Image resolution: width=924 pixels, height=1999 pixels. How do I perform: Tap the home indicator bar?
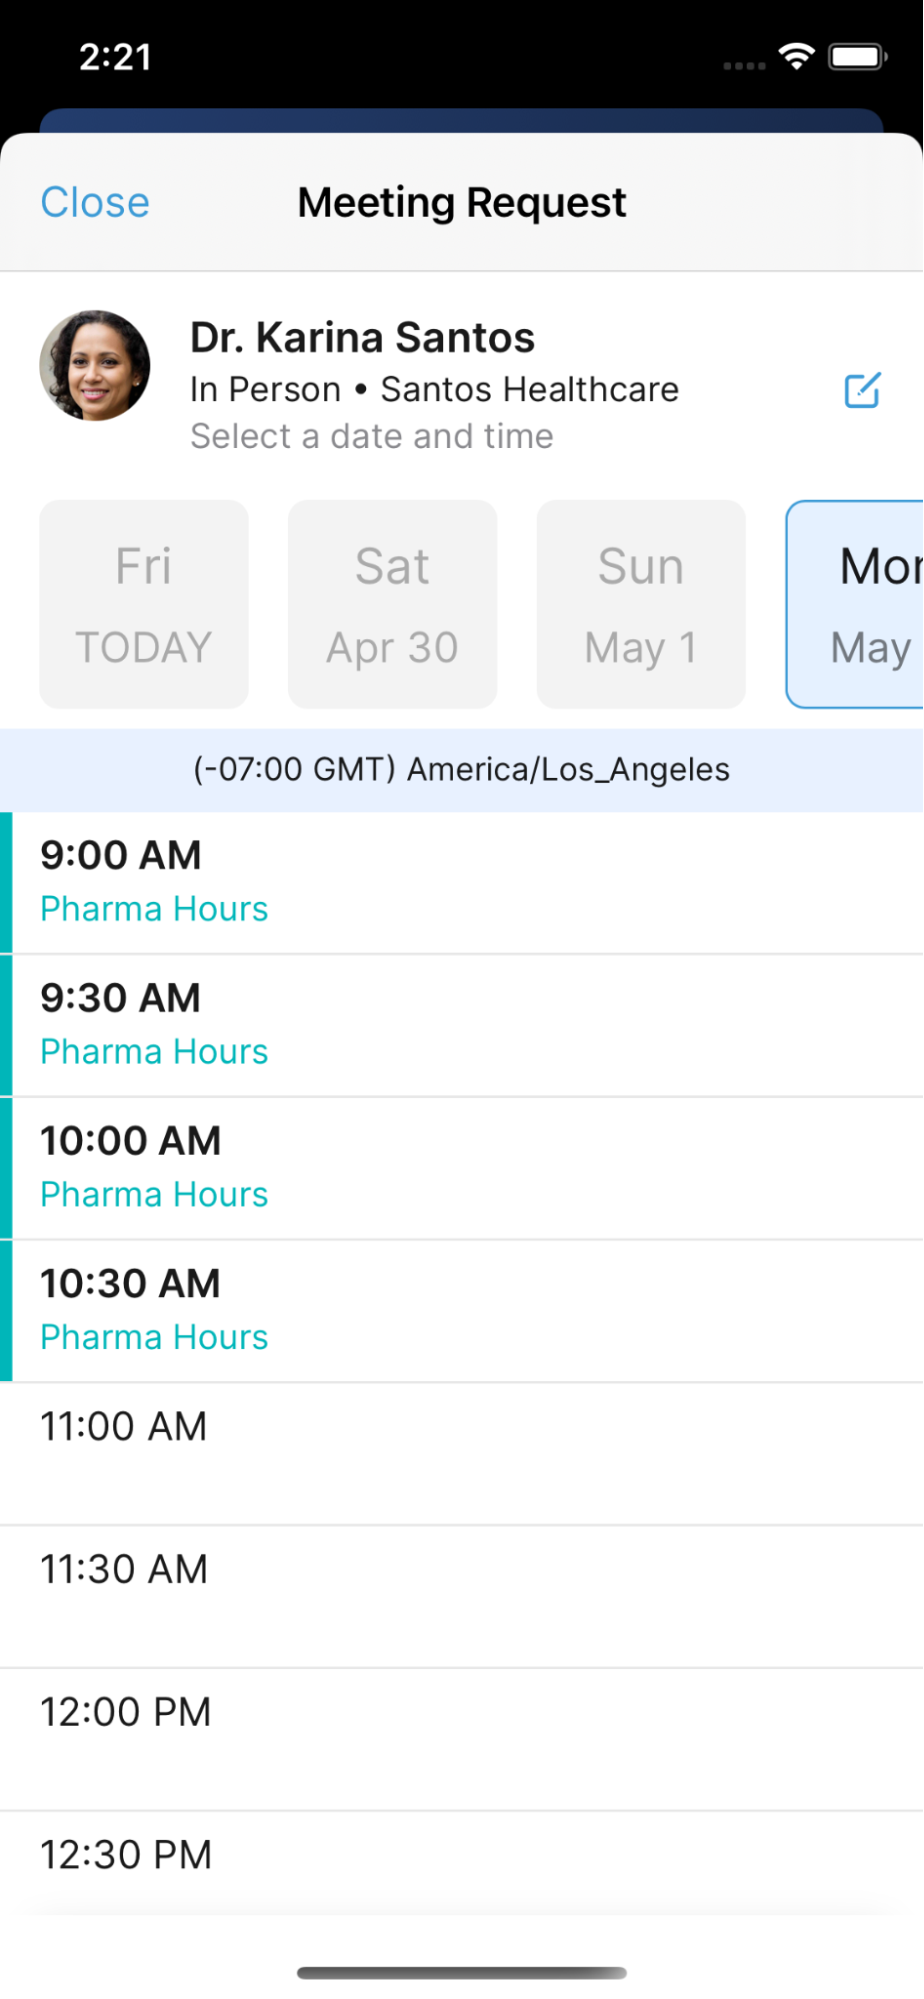(x=462, y=1973)
